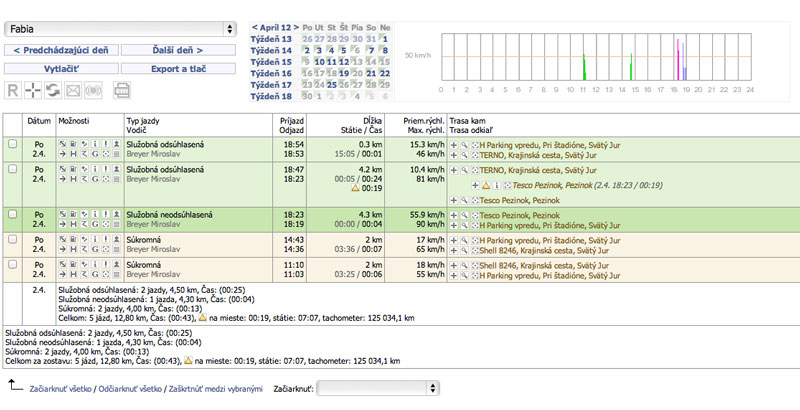Expand plus beside italic Tesco Pezinok waypoint
This screenshot has width=800, height=410.
(x=475, y=185)
